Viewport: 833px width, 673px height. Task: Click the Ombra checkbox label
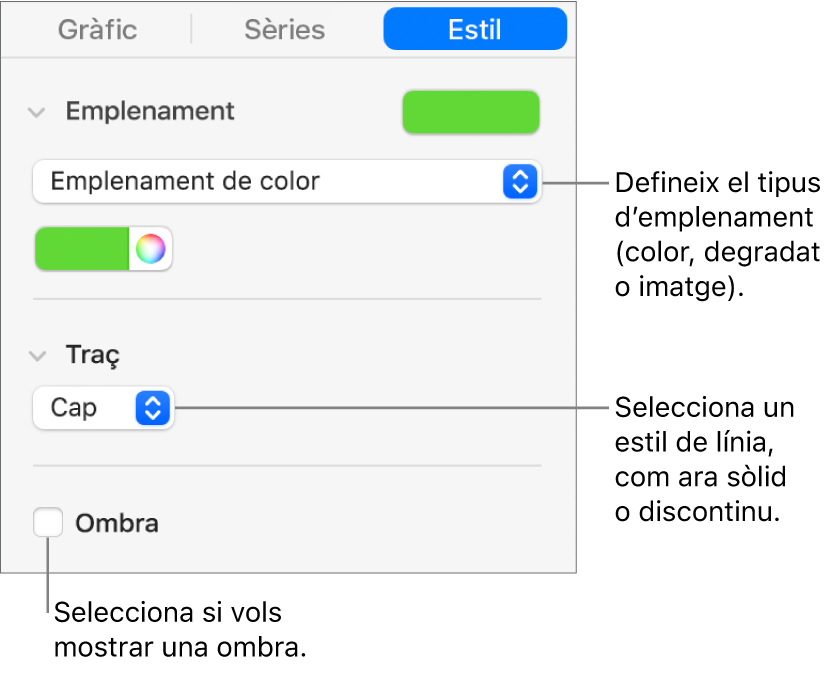[118, 523]
